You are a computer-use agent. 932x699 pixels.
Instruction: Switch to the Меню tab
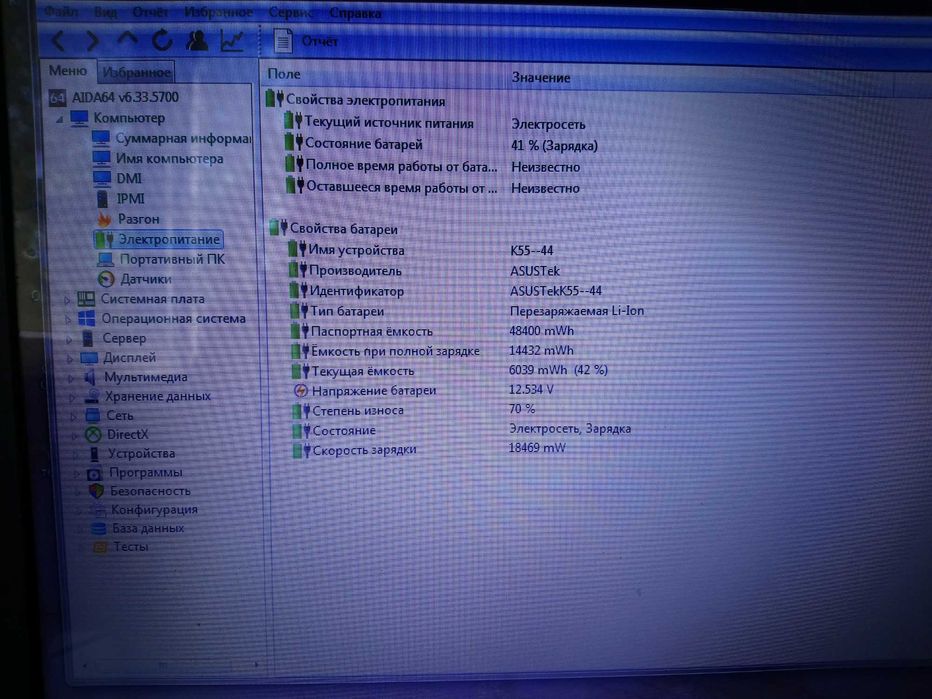pyautogui.click(x=68, y=71)
